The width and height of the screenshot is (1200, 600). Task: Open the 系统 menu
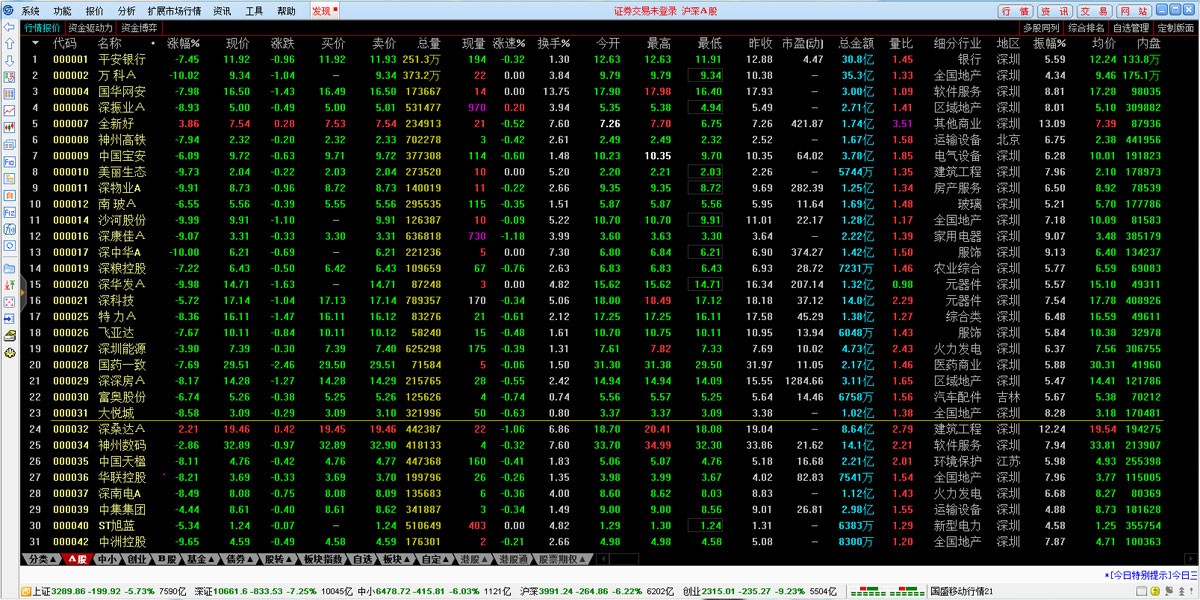[30, 11]
